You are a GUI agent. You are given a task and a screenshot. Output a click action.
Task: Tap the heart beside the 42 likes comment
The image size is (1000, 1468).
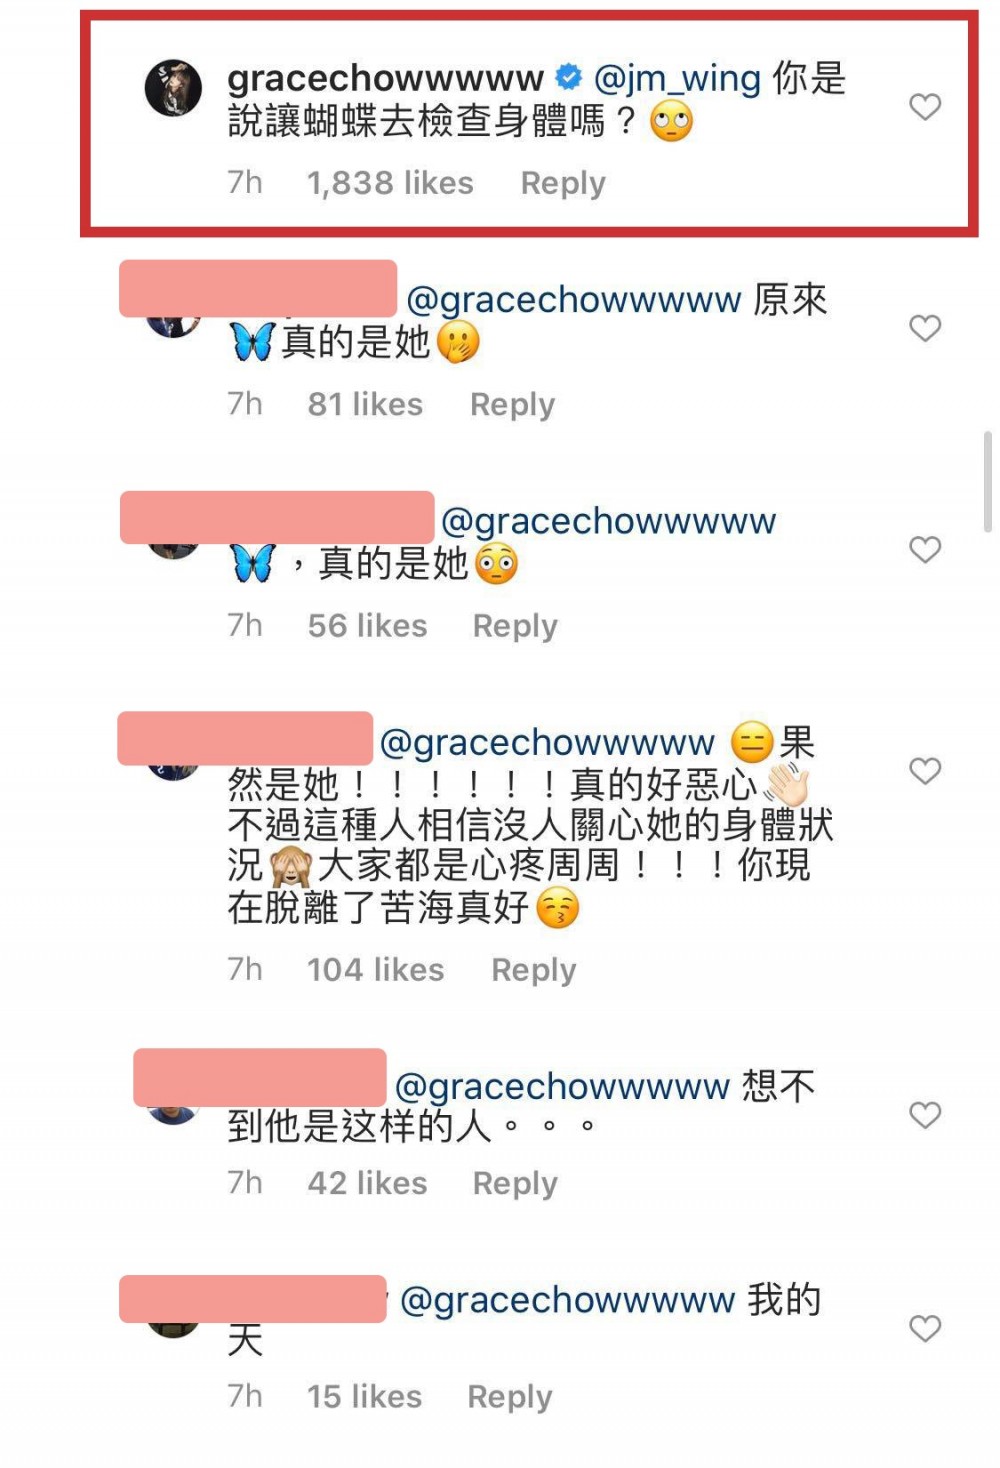click(925, 1115)
